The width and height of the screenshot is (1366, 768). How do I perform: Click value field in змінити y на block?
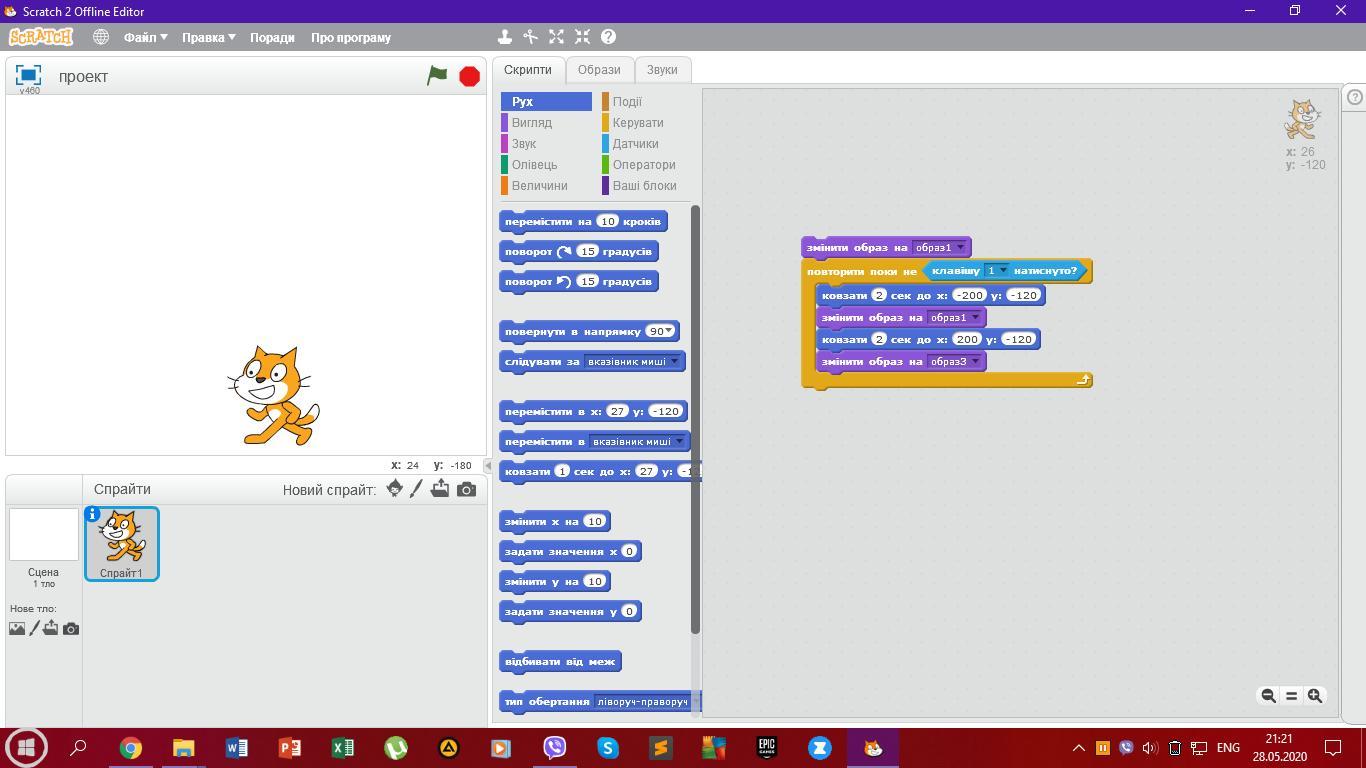(595, 581)
